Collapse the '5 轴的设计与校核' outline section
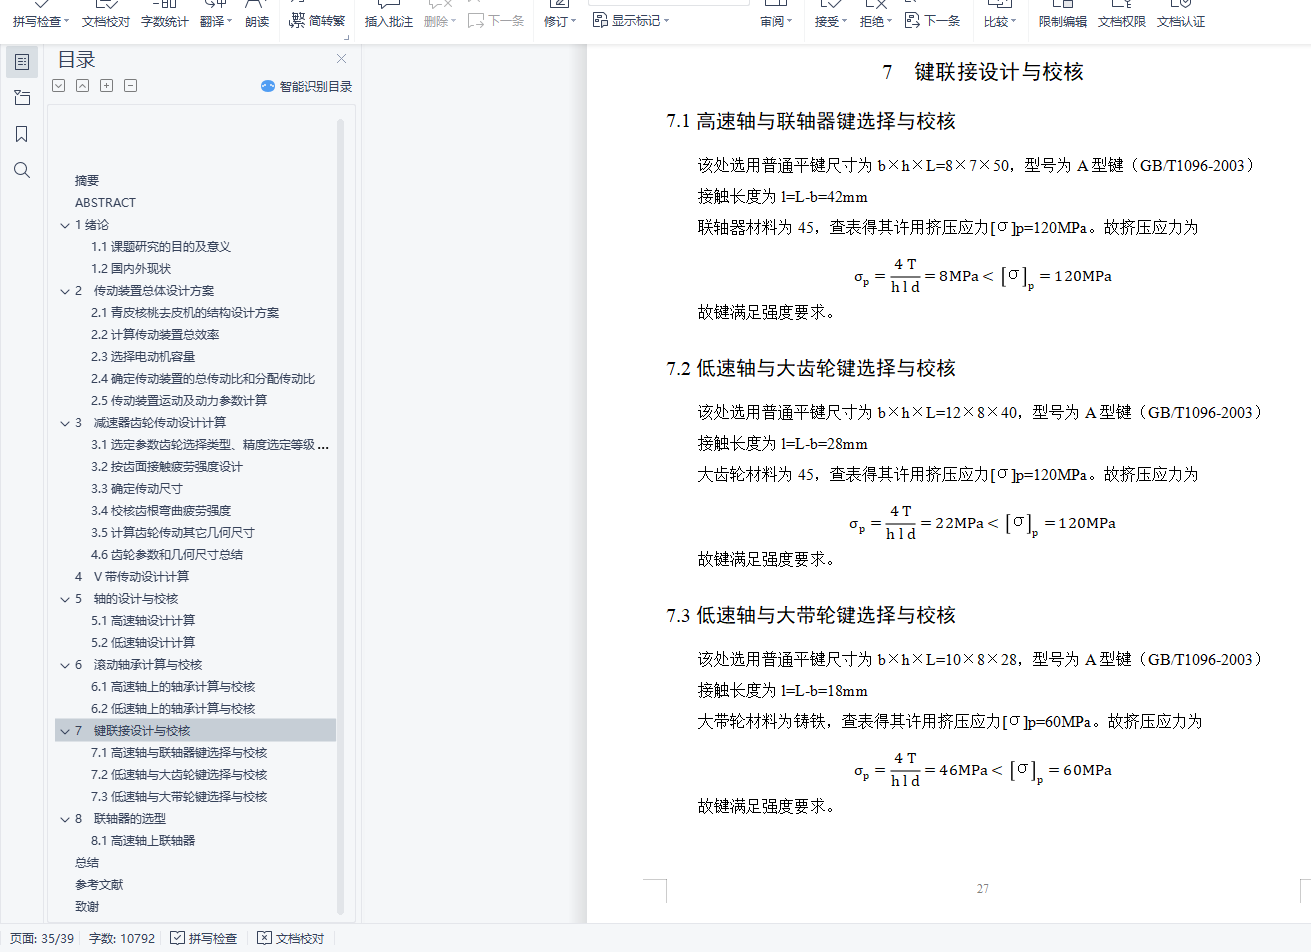The width and height of the screenshot is (1311, 952). [65, 599]
